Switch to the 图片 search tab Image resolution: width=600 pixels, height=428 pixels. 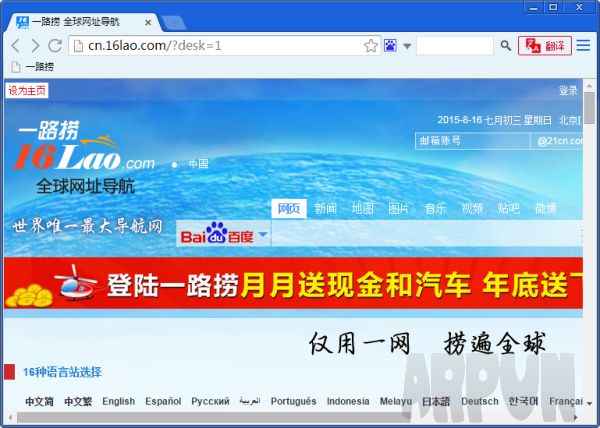pos(399,208)
